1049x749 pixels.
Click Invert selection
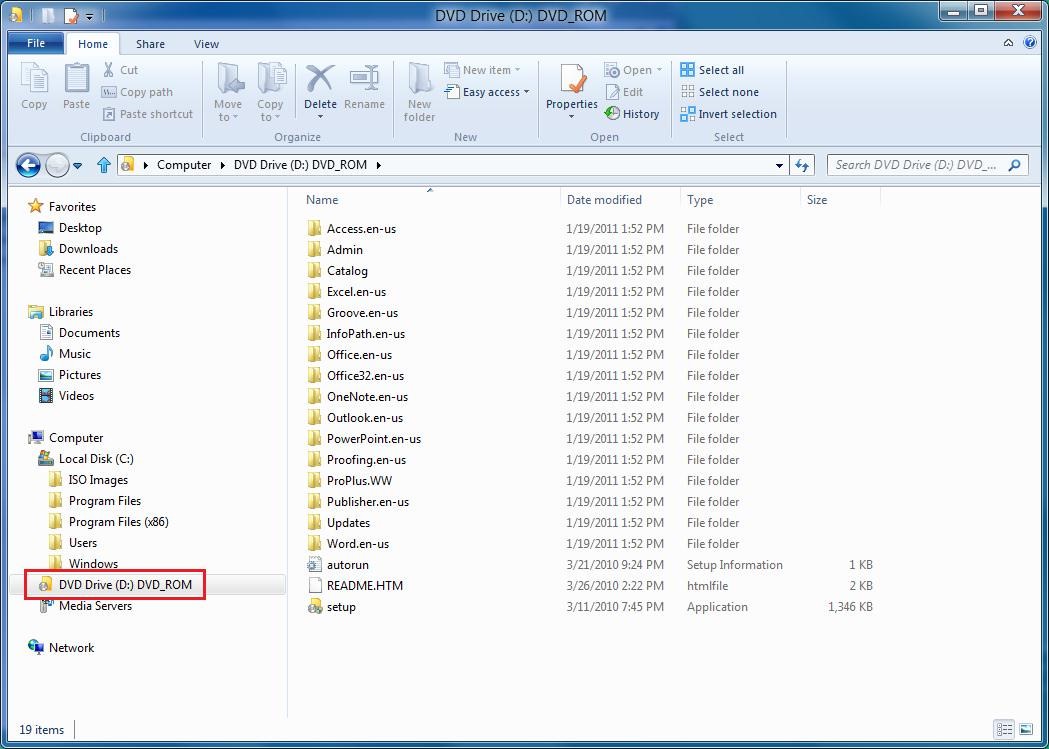coord(728,114)
